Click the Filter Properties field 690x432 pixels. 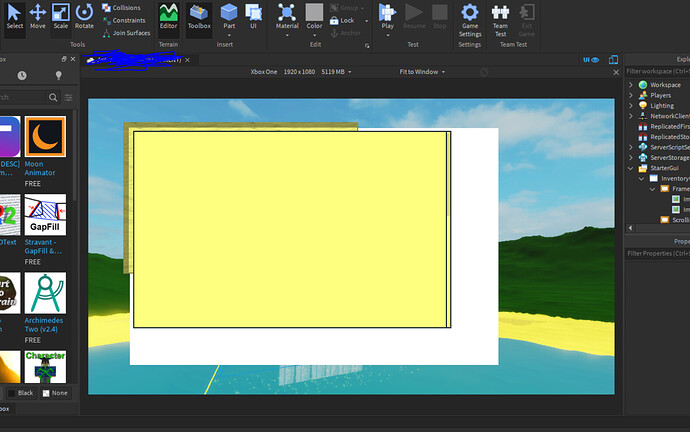click(657, 253)
